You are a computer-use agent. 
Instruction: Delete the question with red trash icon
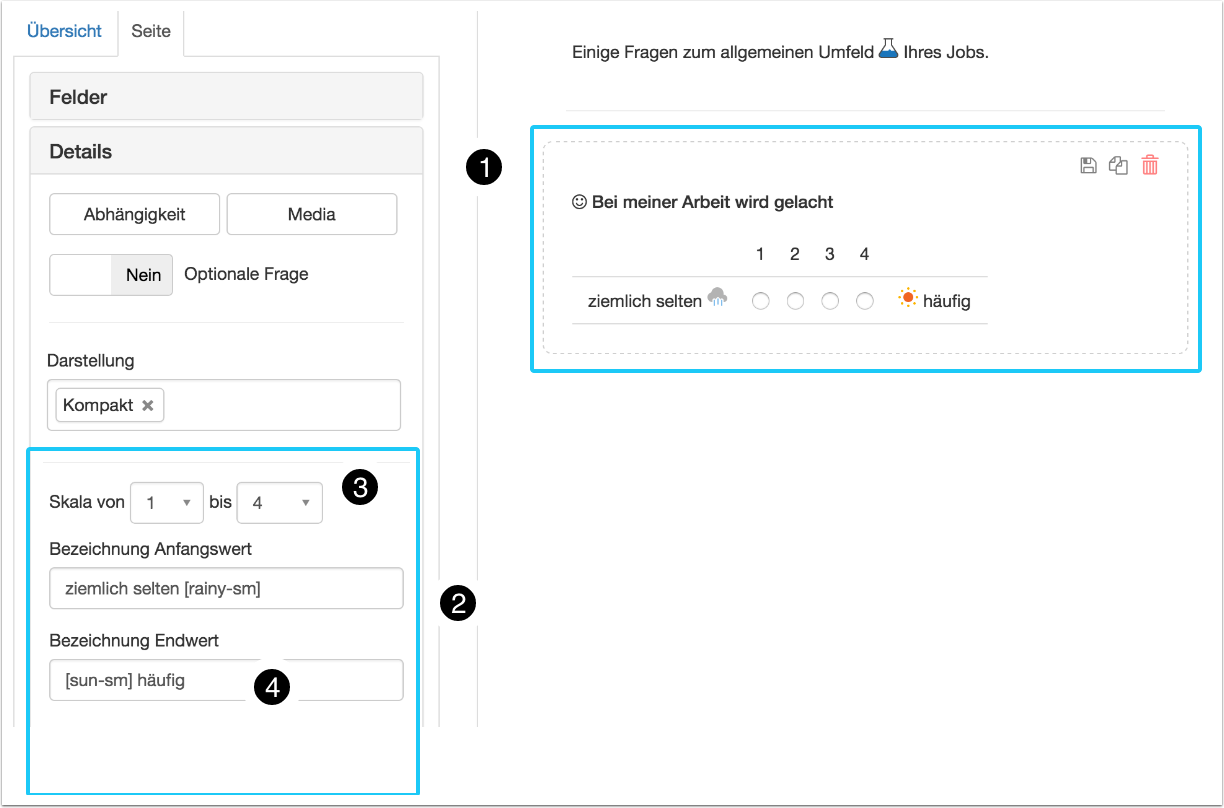click(1150, 166)
